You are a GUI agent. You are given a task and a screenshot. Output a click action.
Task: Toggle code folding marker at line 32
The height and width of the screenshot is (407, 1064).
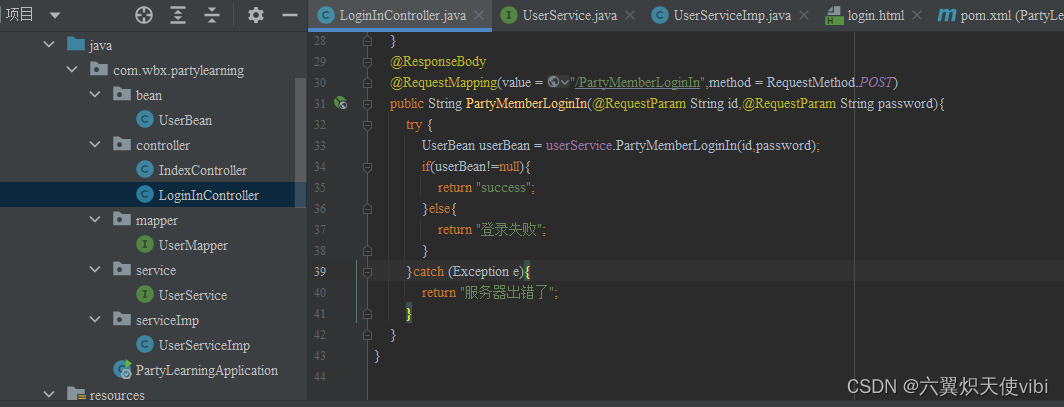click(x=367, y=124)
